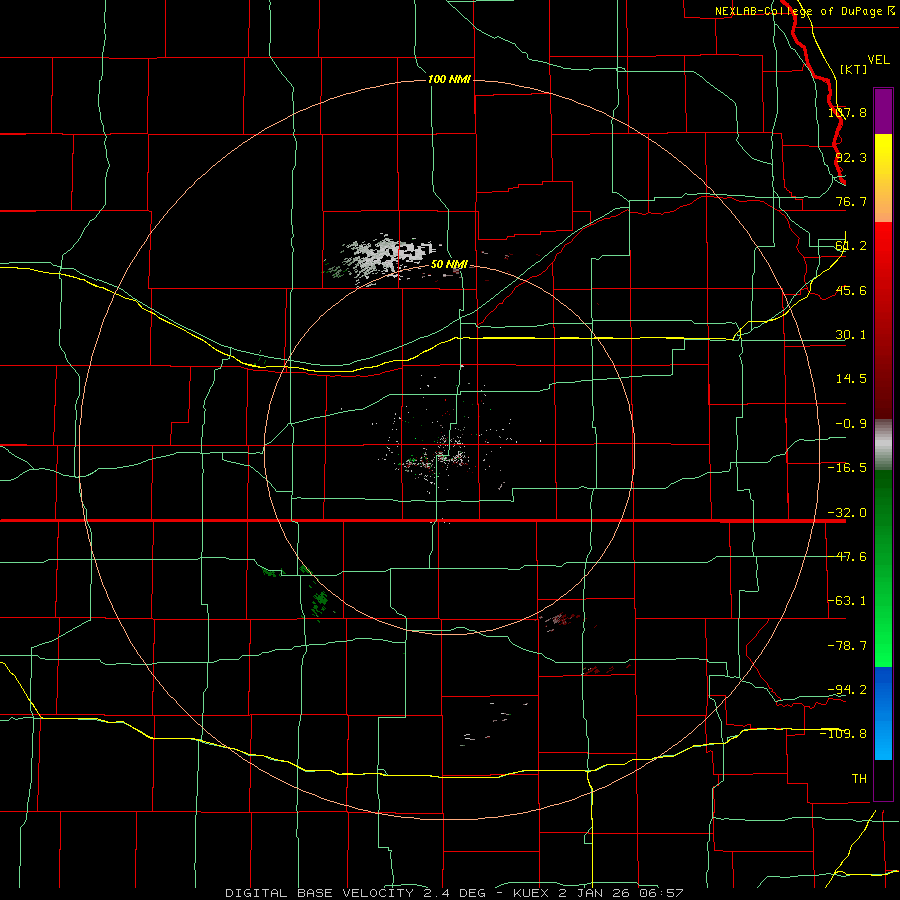Click the 92.3 velocity scale value
Image resolution: width=900 pixels, height=900 pixels.
pos(851,157)
